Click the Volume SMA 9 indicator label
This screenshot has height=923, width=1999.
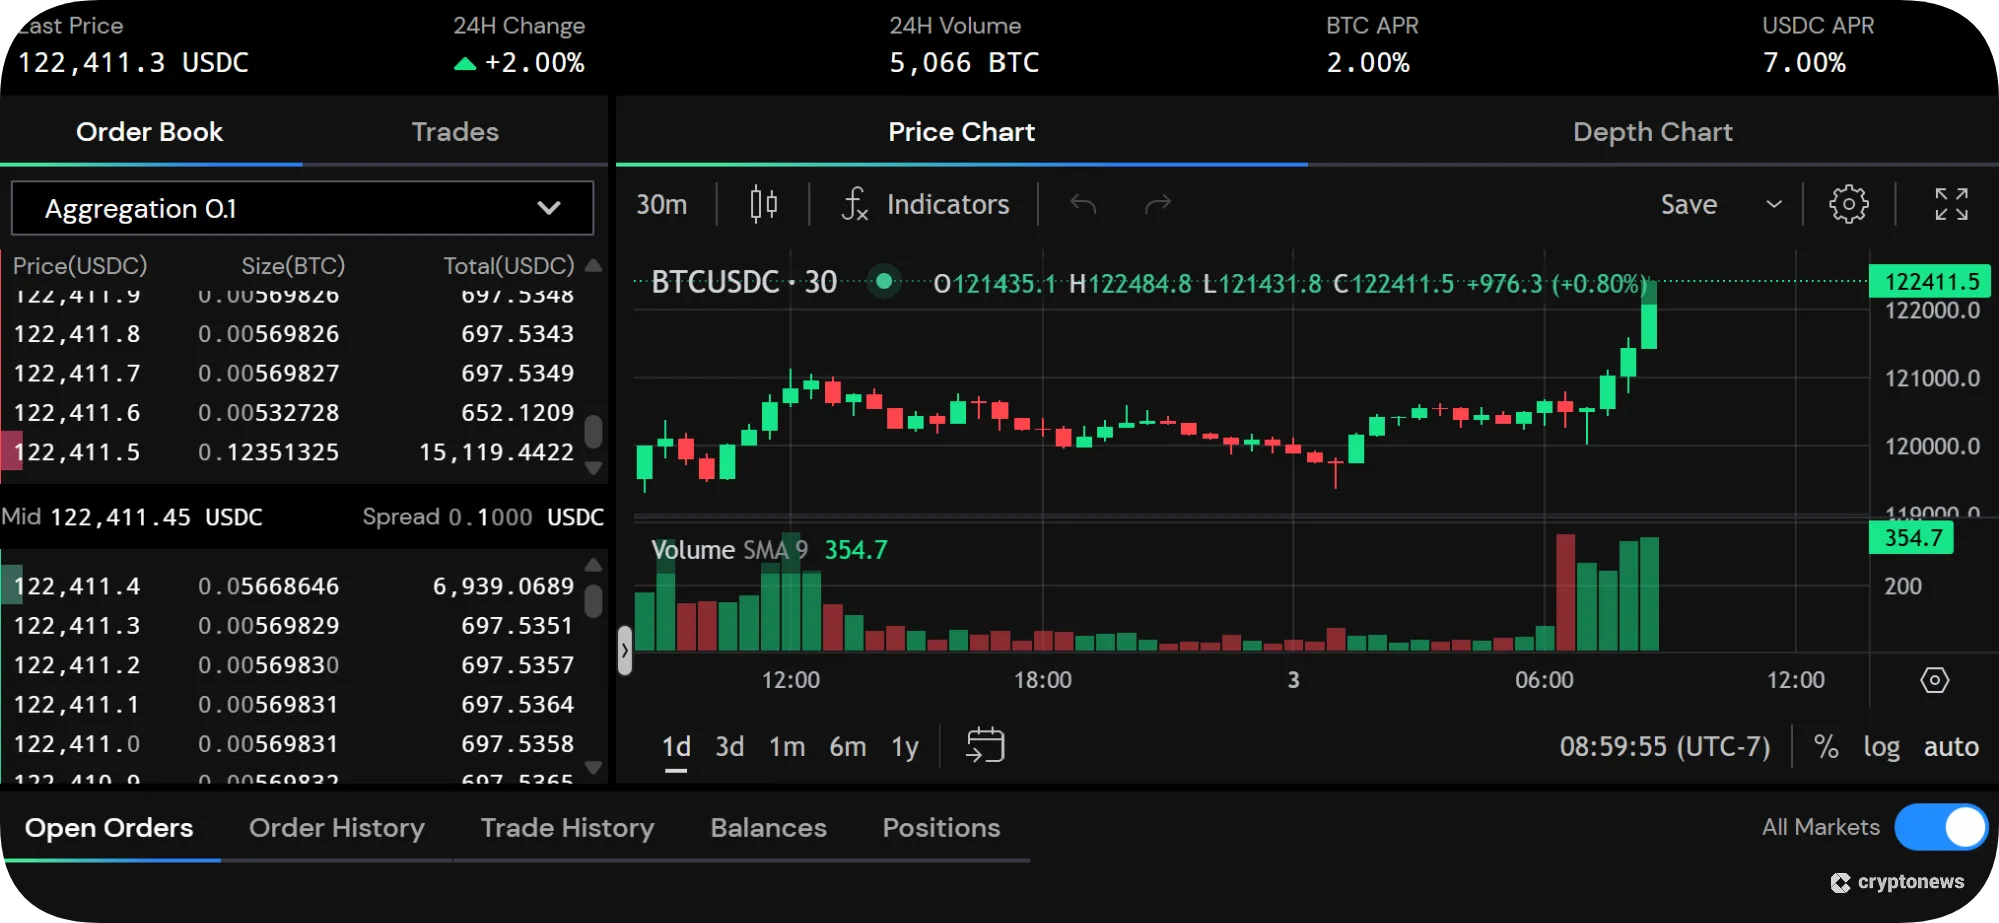point(729,550)
